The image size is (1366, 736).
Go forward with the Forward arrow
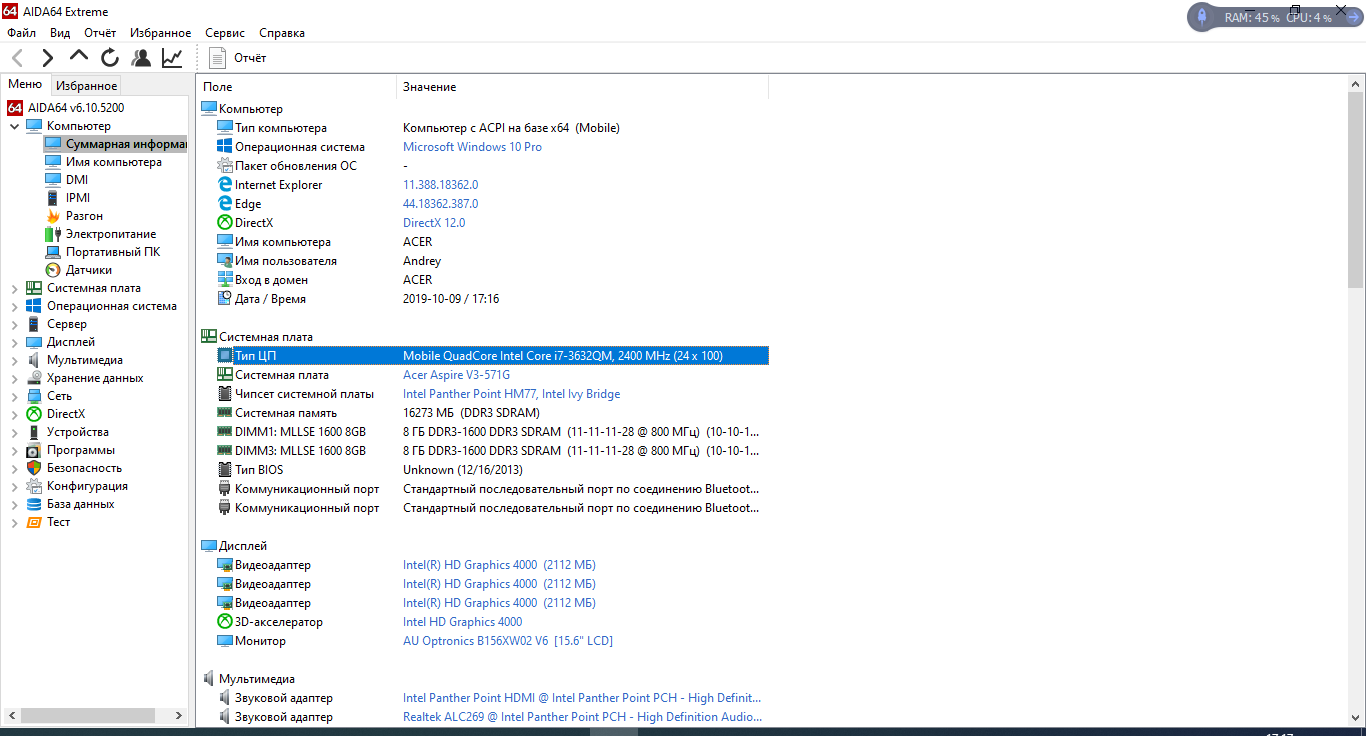point(47,58)
